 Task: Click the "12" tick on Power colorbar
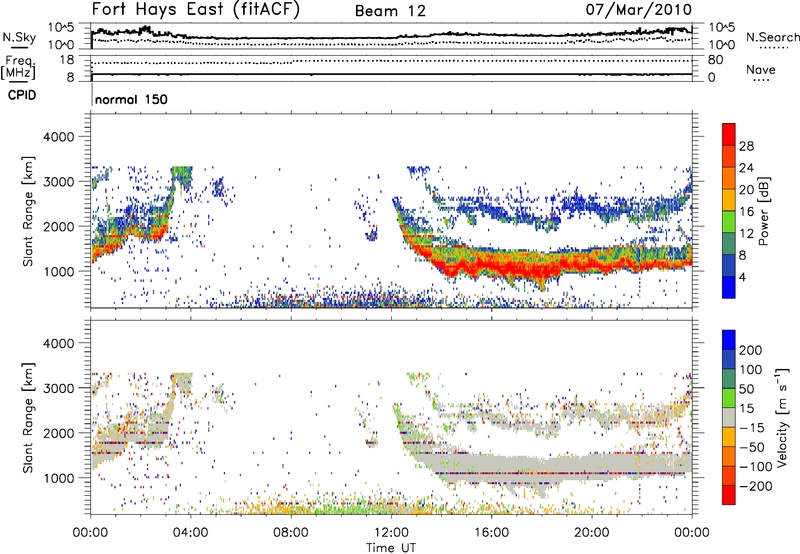(x=746, y=234)
